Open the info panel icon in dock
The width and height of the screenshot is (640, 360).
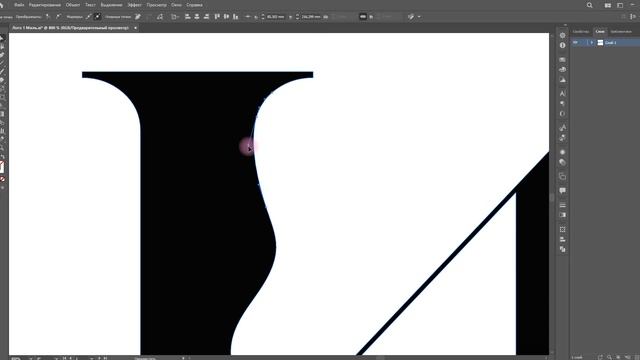click(562, 45)
